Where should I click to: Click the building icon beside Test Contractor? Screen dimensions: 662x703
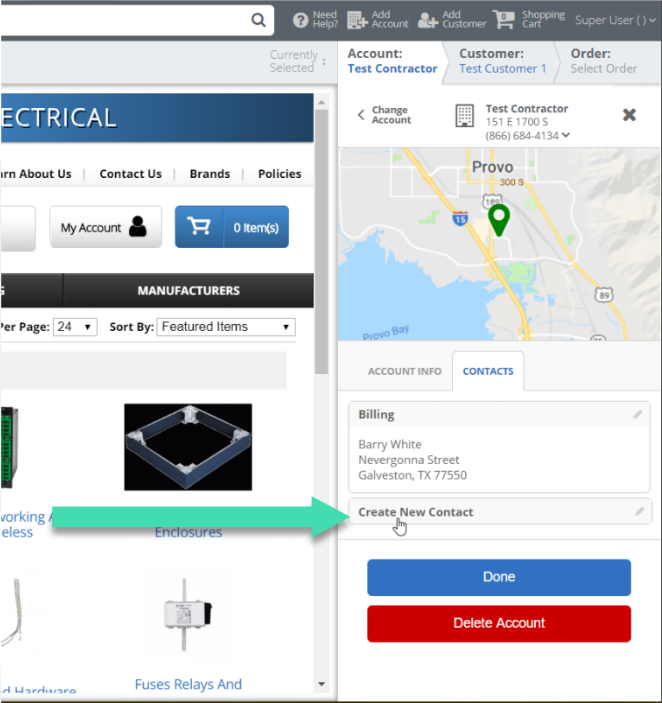click(464, 116)
